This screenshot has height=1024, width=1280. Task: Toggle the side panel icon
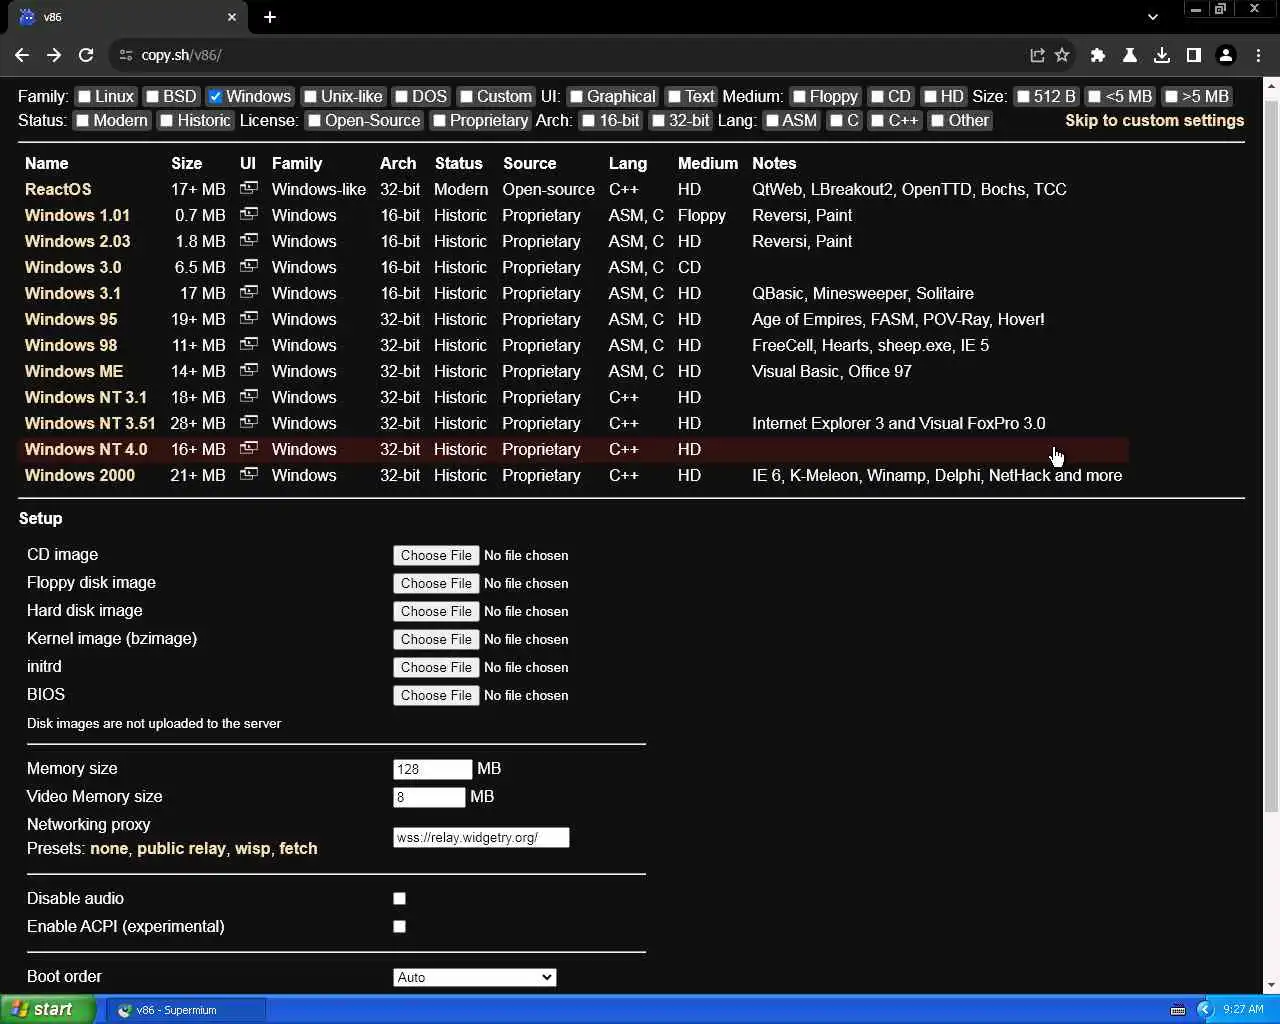1194,55
